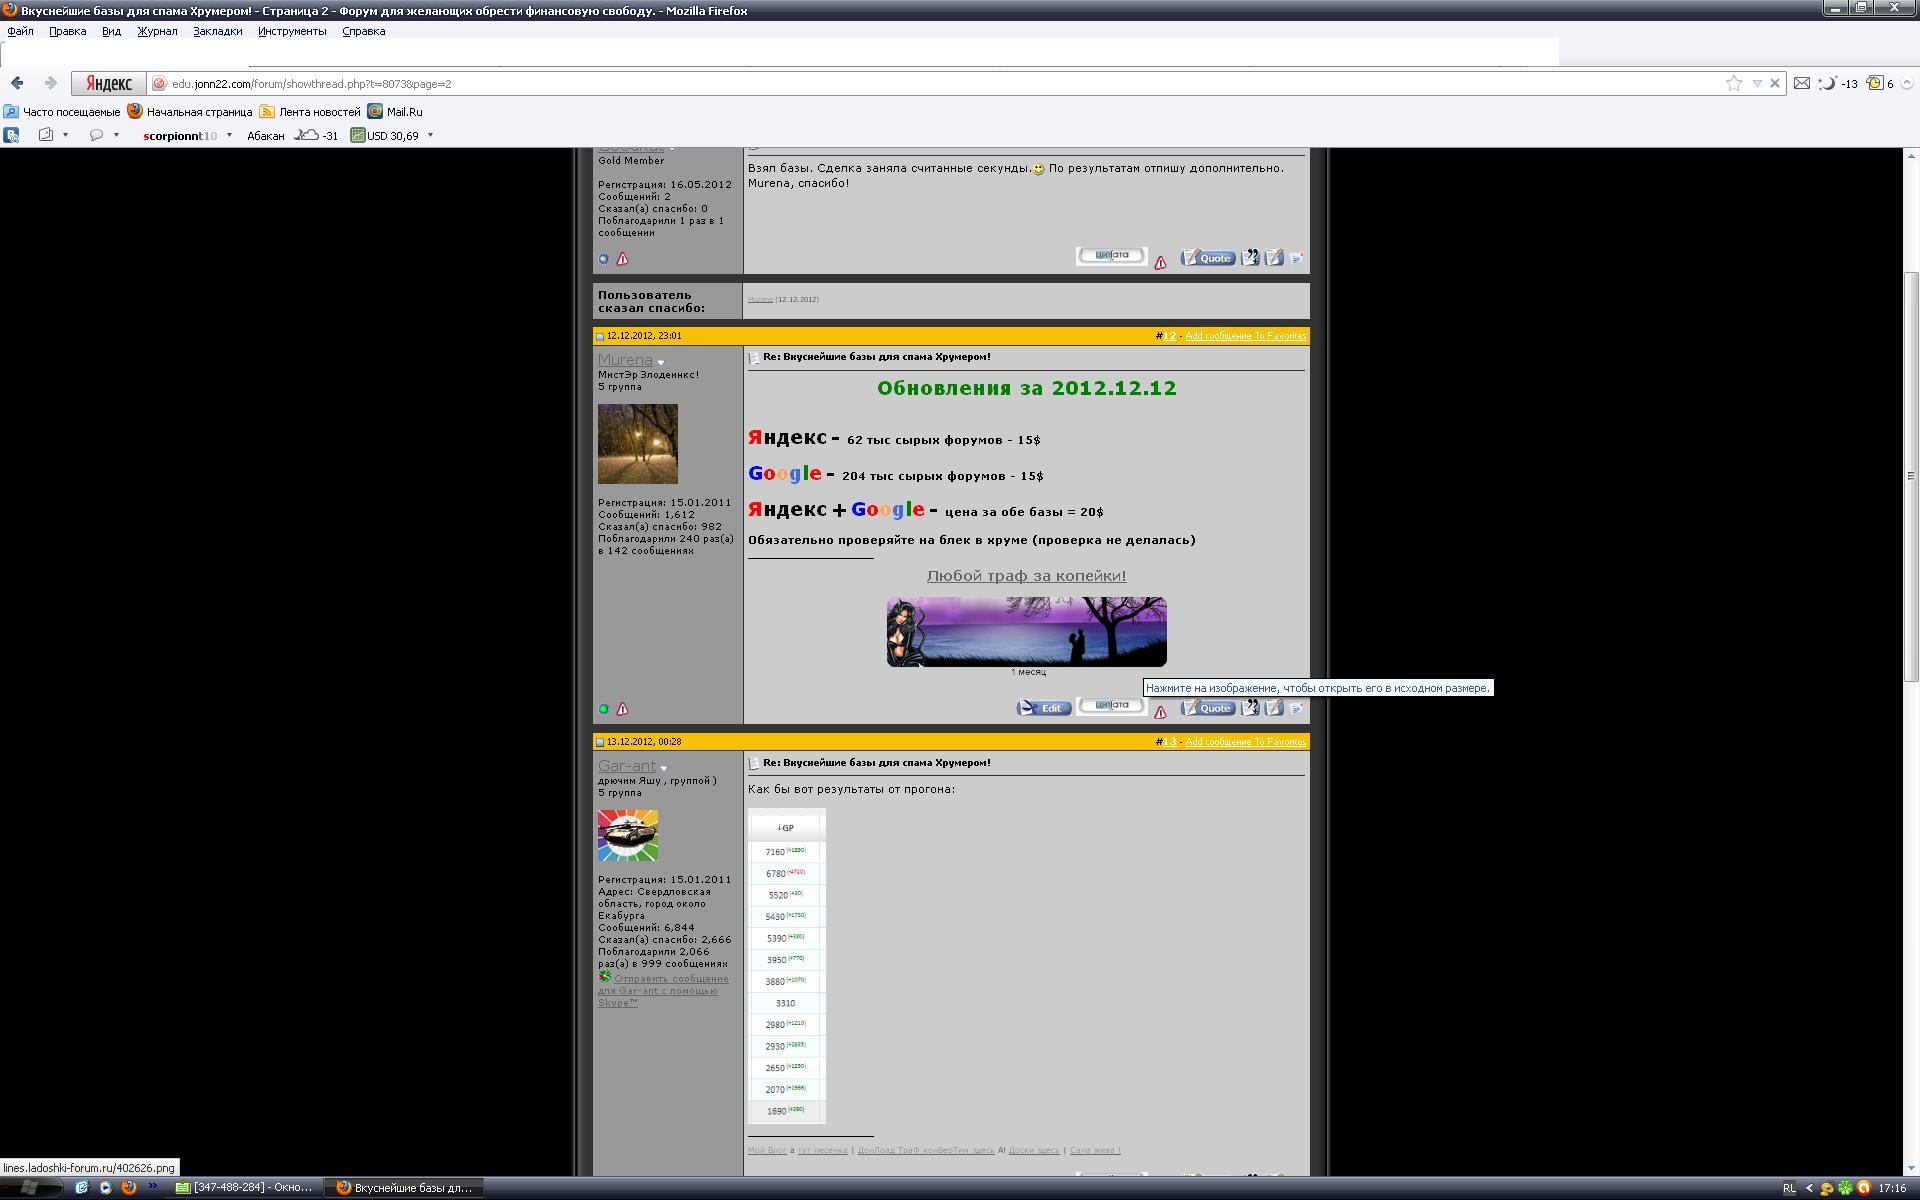Go back with the browser back arrow
This screenshot has height=1200, width=1920.
pos(17,83)
